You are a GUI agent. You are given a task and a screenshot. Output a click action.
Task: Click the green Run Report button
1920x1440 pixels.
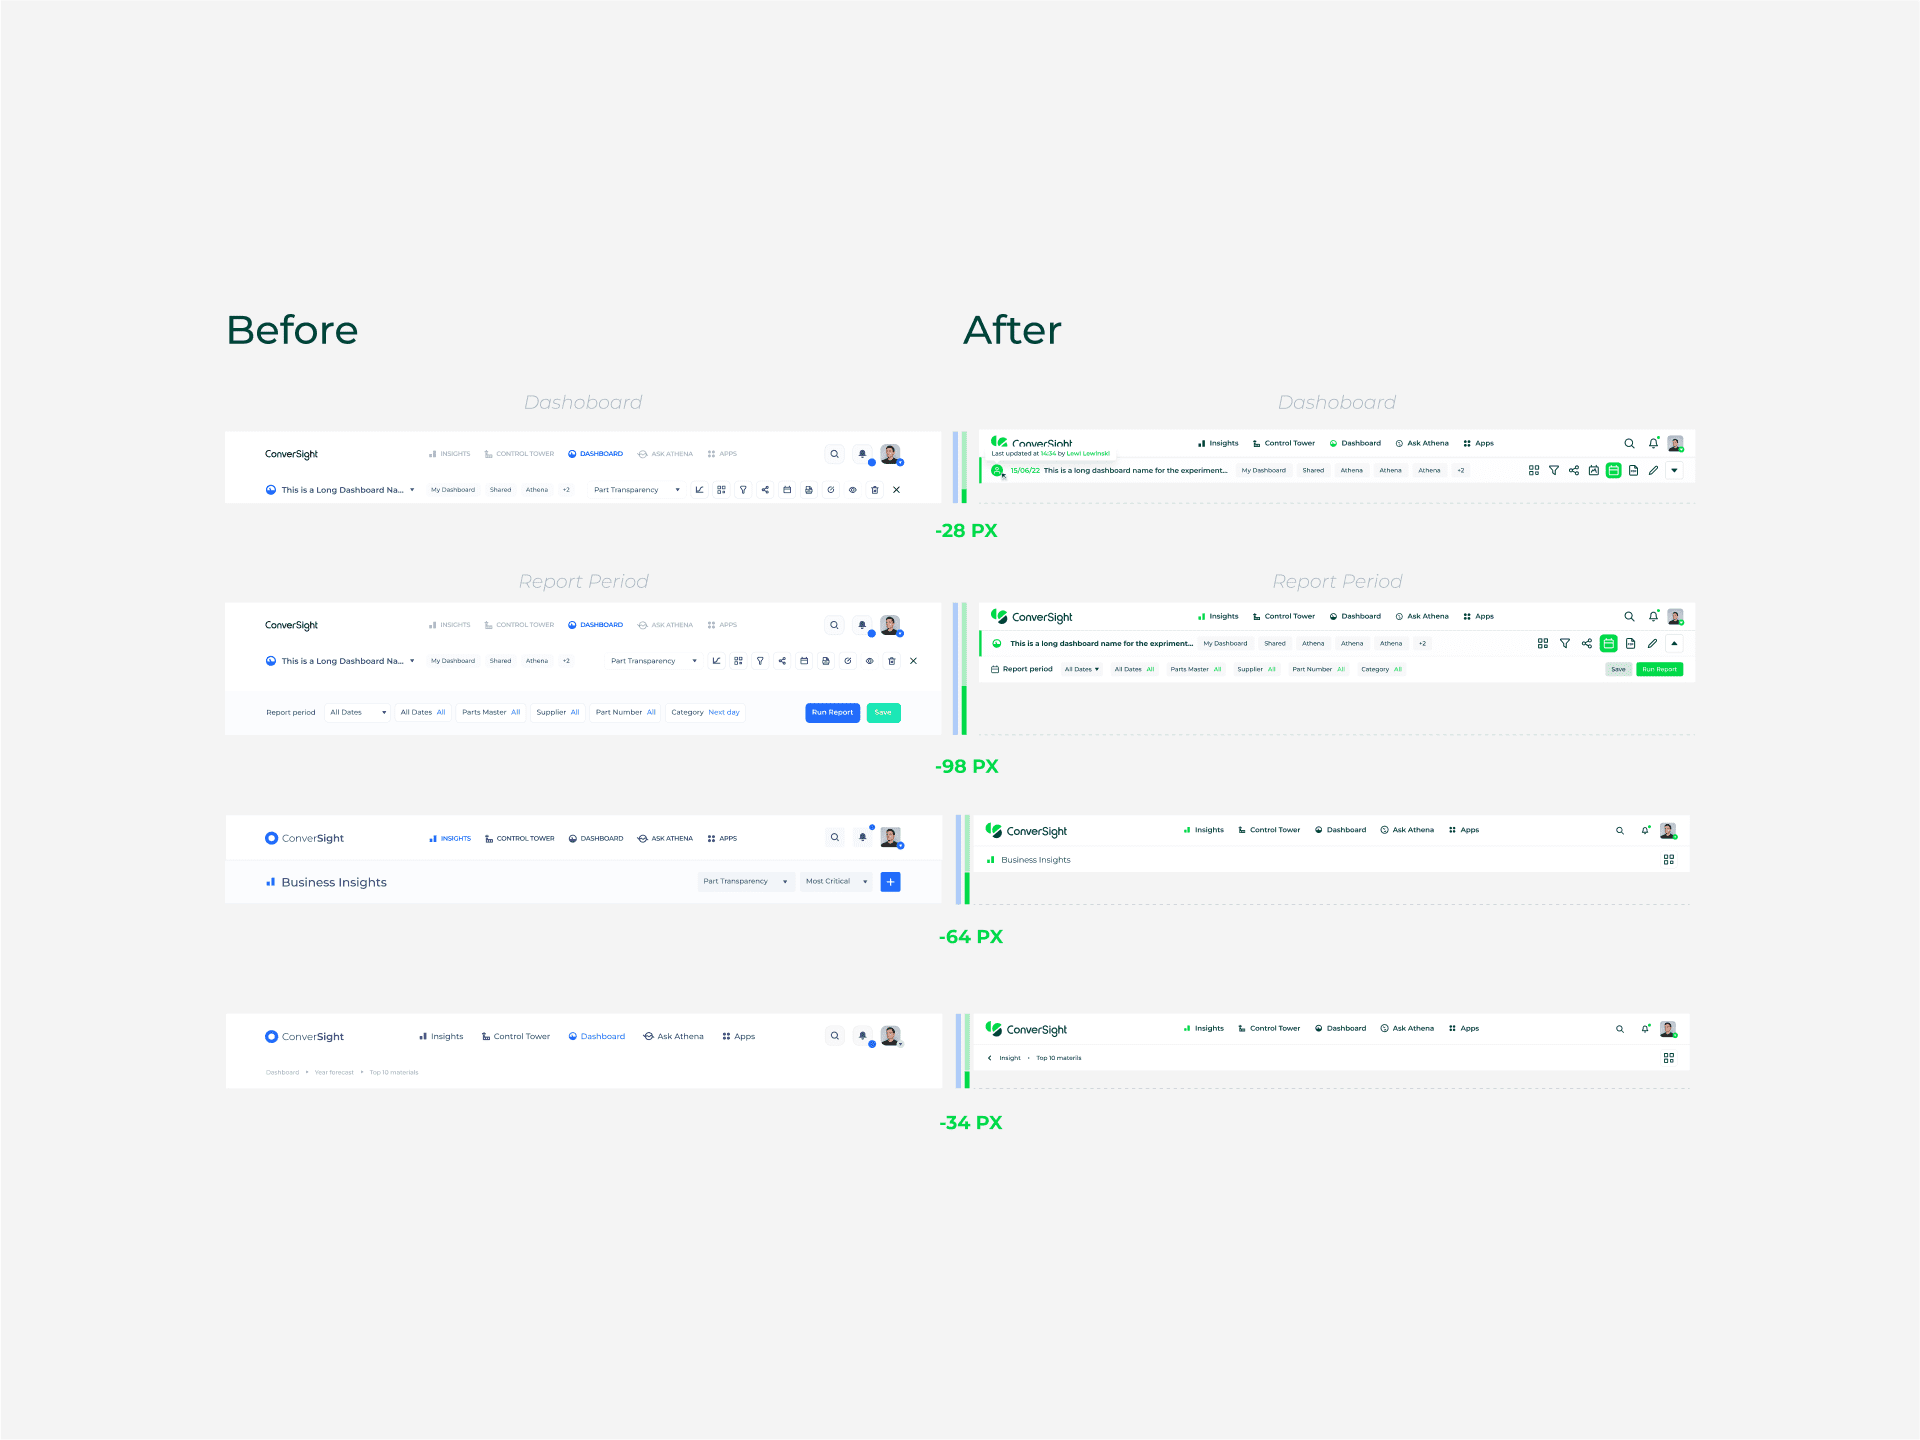tap(1659, 669)
